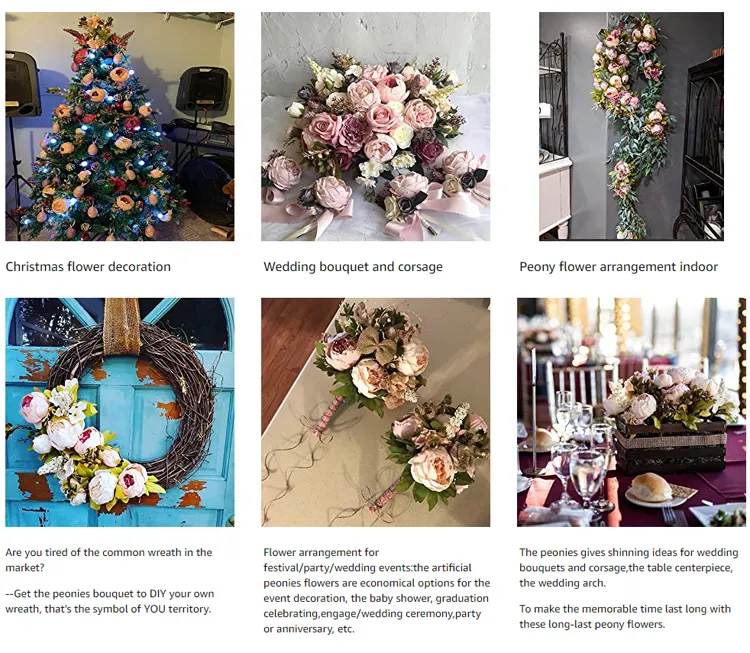Click the bread roll on the plate
750x653 pixels.
click(650, 487)
